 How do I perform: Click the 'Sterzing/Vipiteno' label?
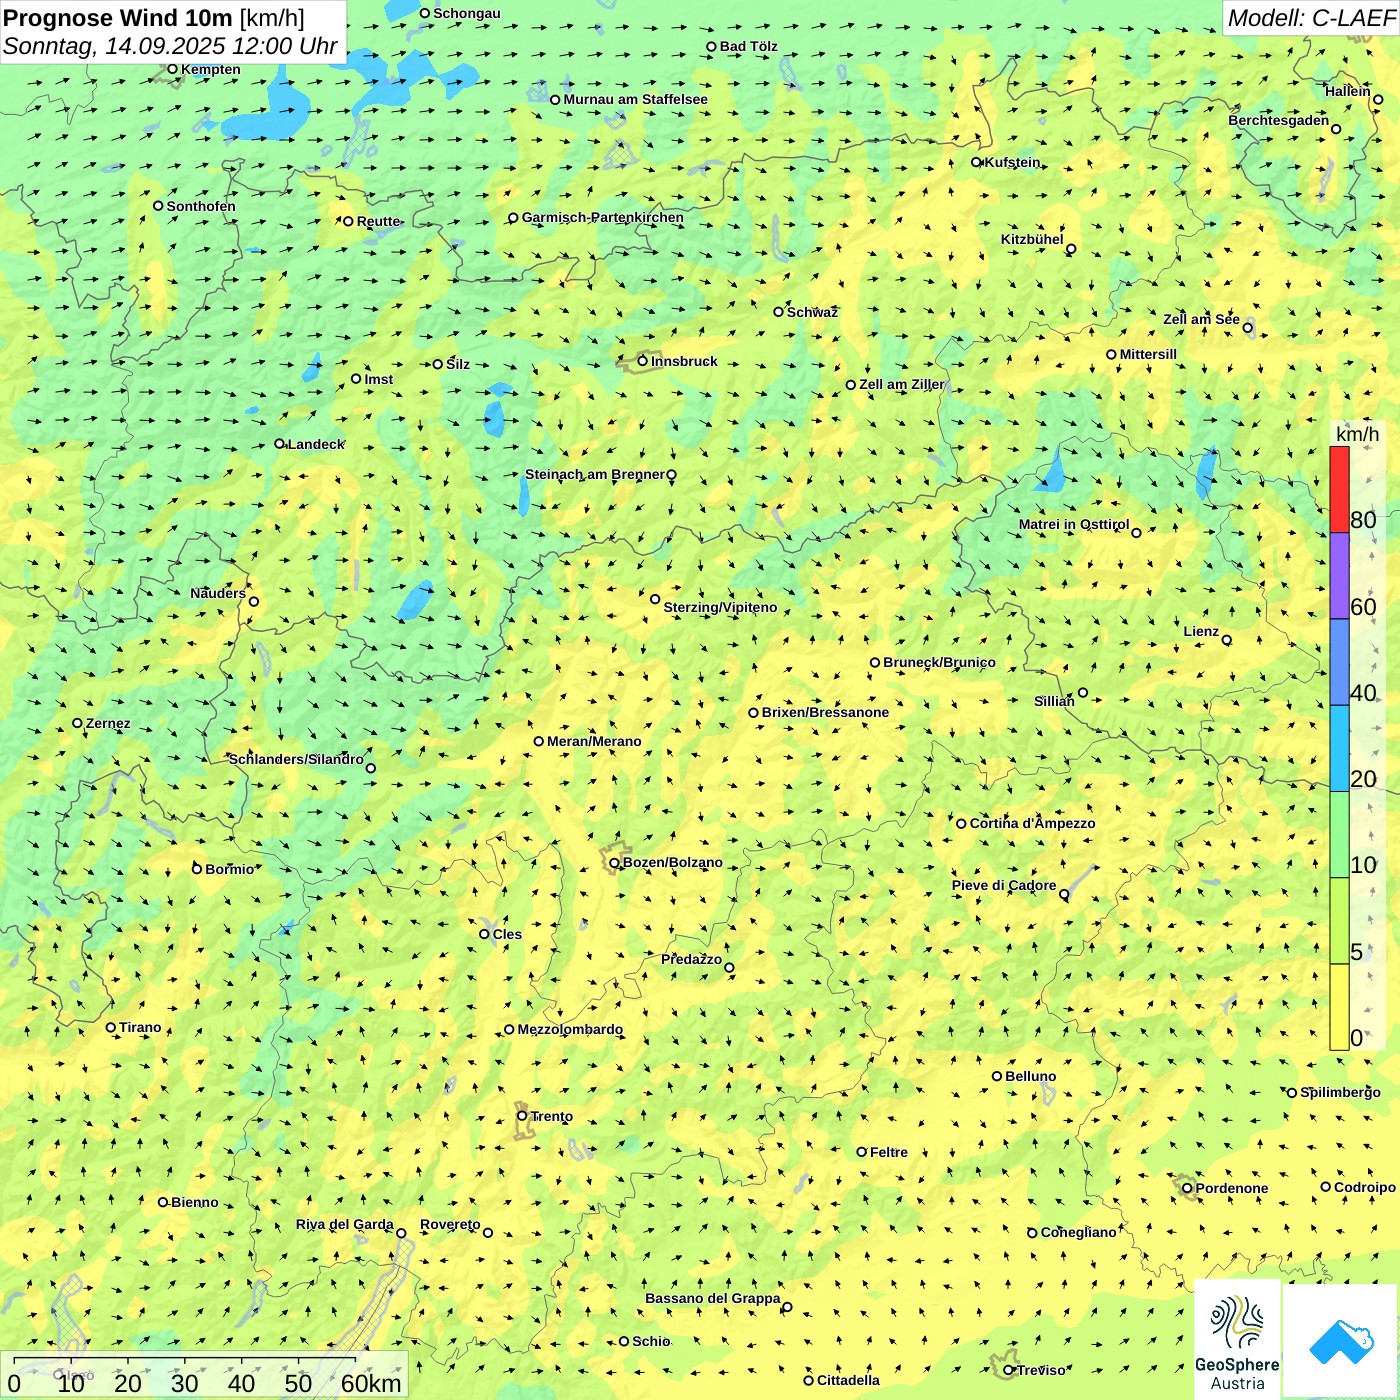pyautogui.click(x=720, y=607)
